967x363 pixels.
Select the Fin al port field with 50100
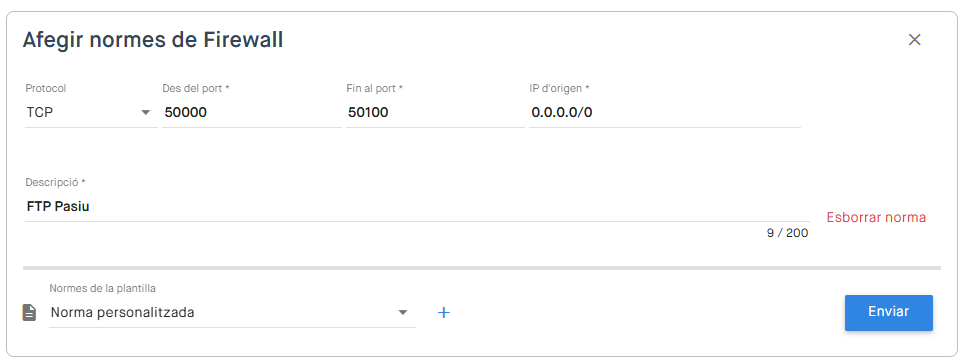pyautogui.click(x=435, y=113)
